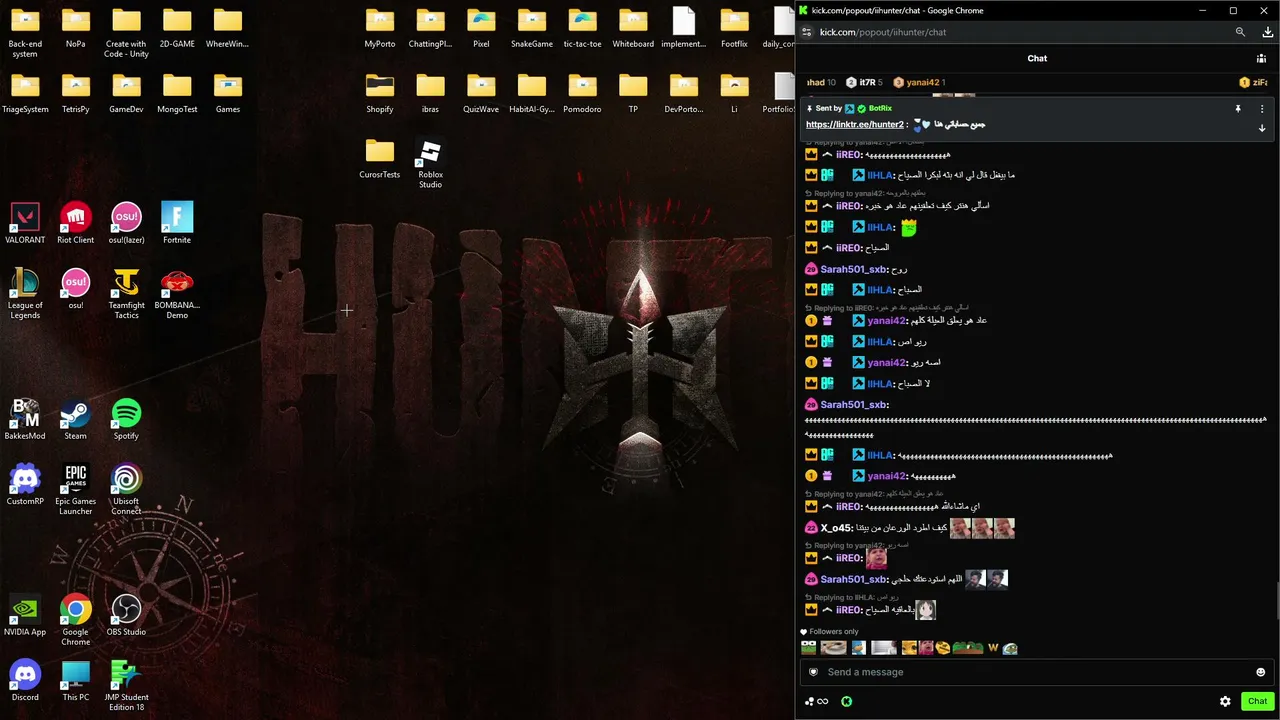Insert the yellow W quick emote
The height and width of the screenshot is (720, 1280).
994,648
